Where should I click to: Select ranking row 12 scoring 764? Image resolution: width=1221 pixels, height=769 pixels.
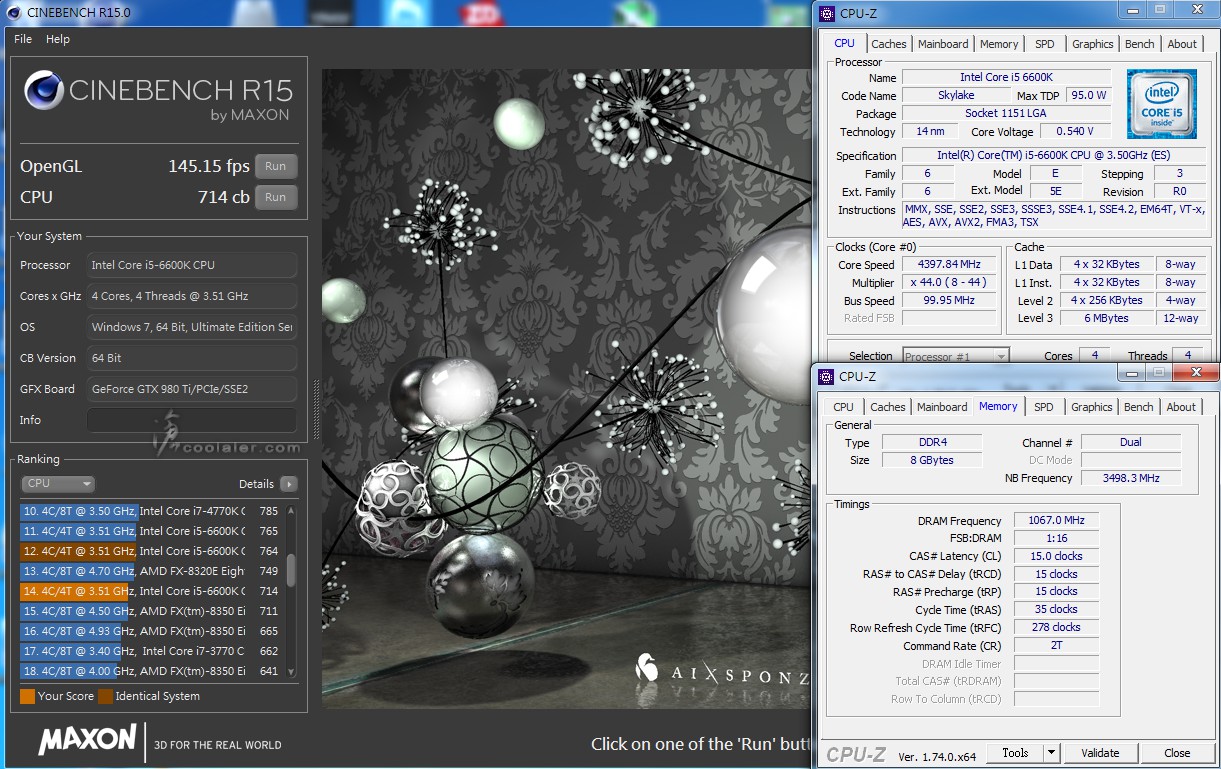tap(151, 551)
